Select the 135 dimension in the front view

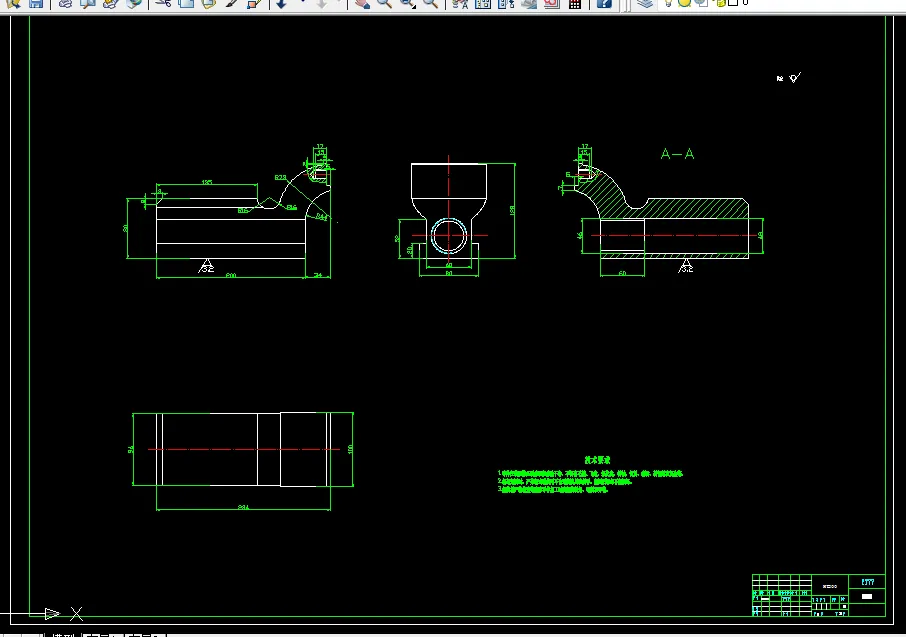207,182
